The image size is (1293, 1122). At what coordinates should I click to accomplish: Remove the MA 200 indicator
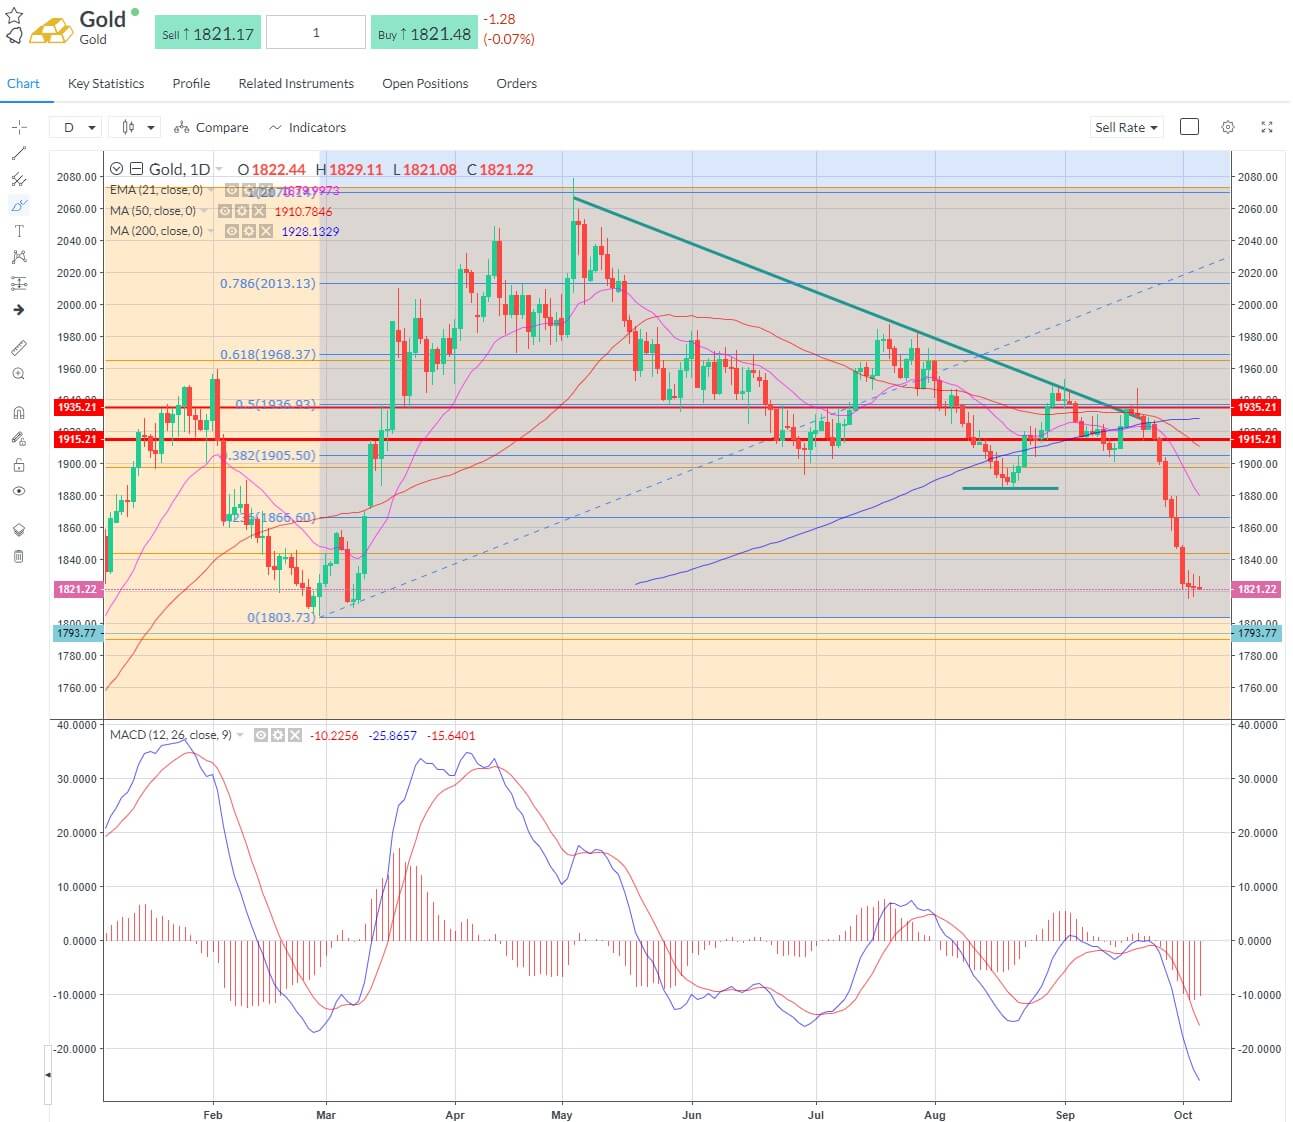[266, 231]
